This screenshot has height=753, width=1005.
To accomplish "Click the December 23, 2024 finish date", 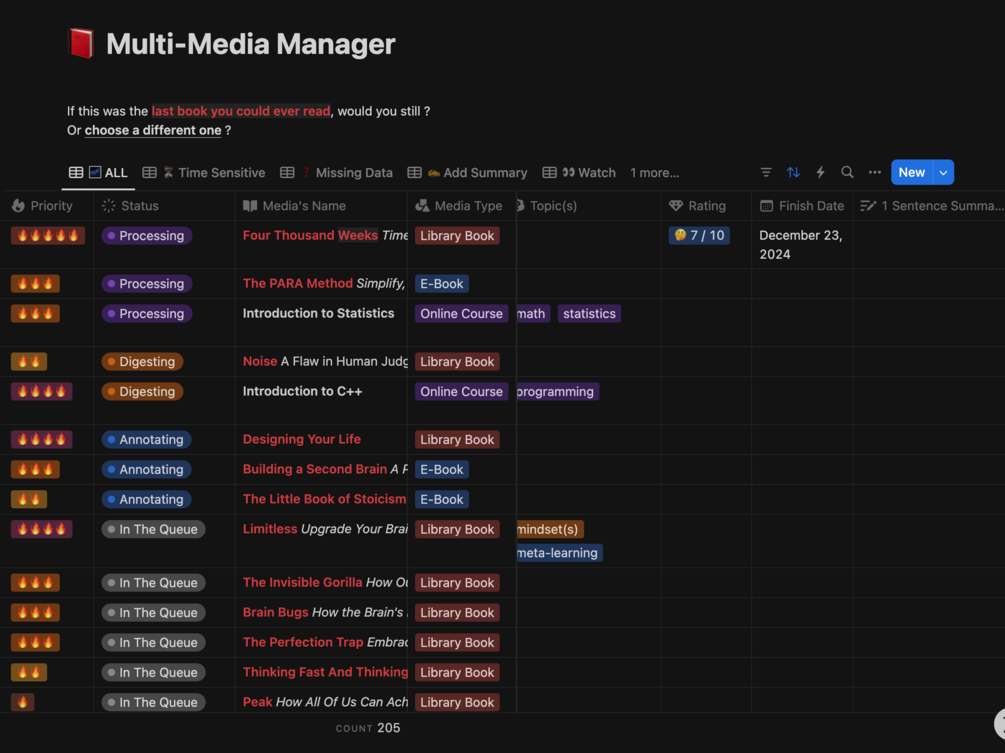I will [801, 245].
